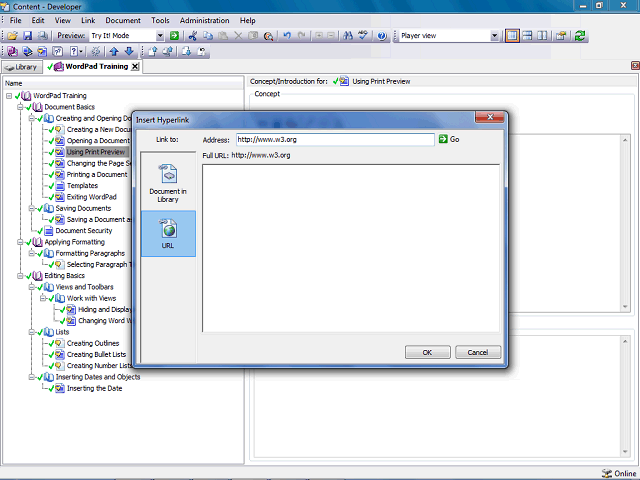The width and height of the screenshot is (640, 480).
Task: Open the File menu
Action: click(x=16, y=20)
